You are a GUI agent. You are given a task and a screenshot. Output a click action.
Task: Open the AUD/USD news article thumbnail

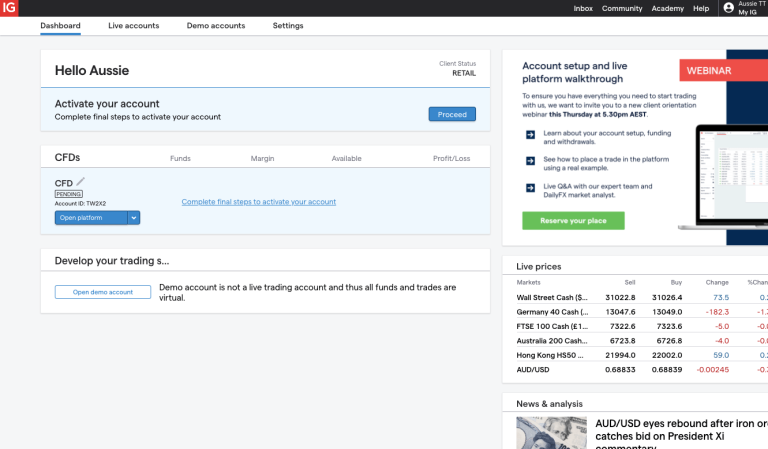point(551,433)
